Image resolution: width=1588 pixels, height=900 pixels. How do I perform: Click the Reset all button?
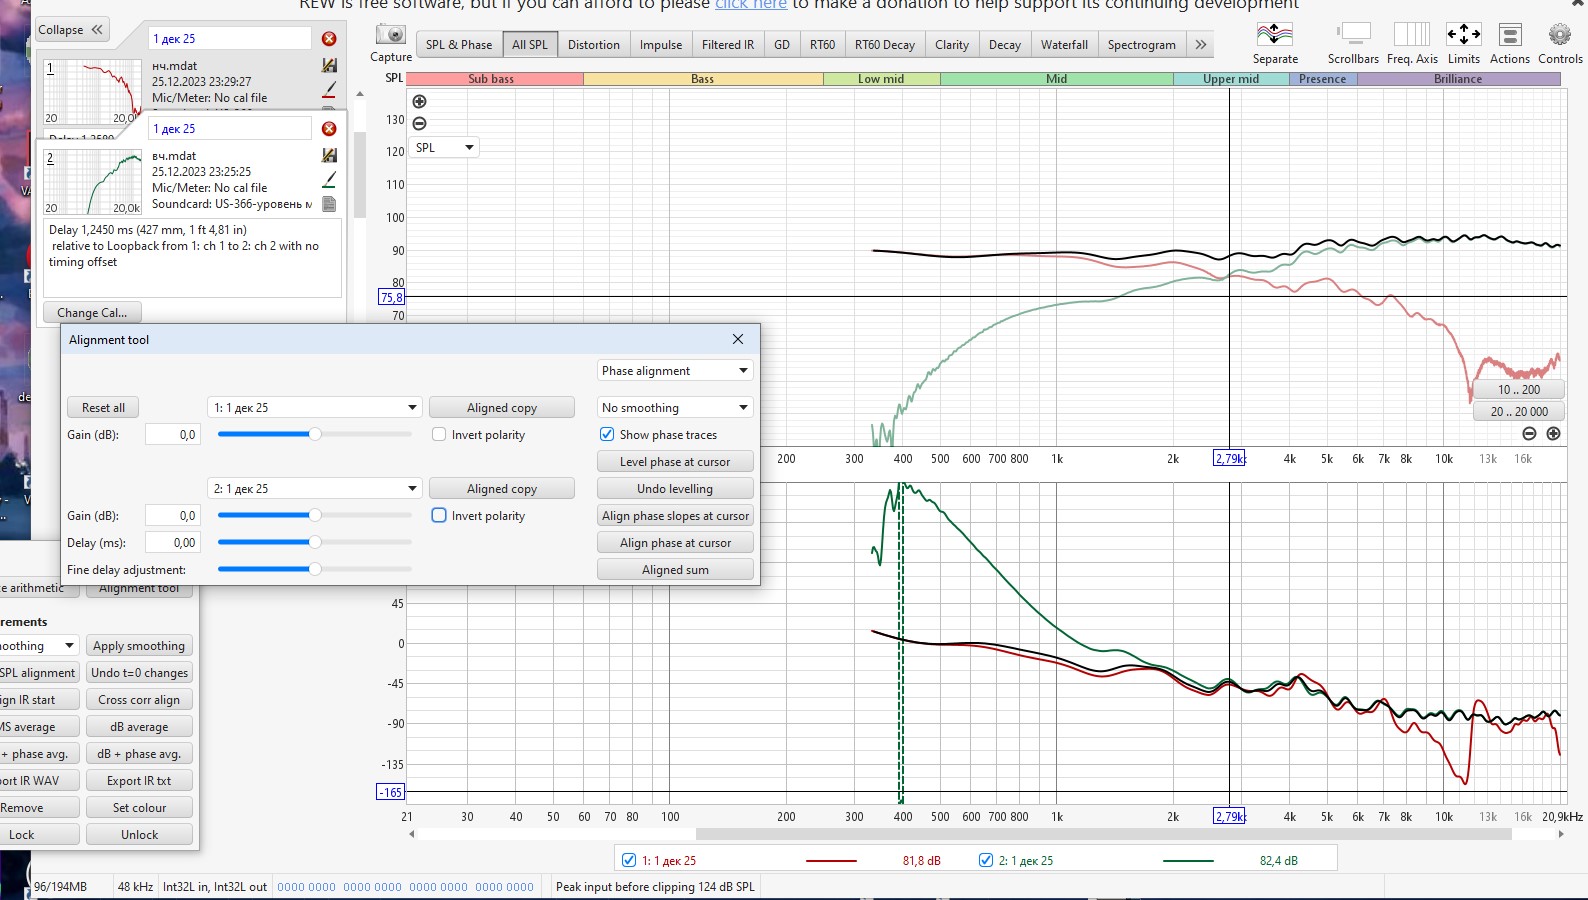click(x=103, y=408)
